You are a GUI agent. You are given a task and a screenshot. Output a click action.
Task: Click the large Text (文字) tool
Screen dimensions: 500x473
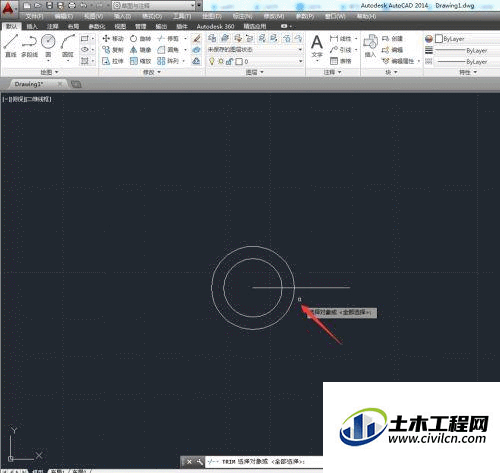(317, 47)
